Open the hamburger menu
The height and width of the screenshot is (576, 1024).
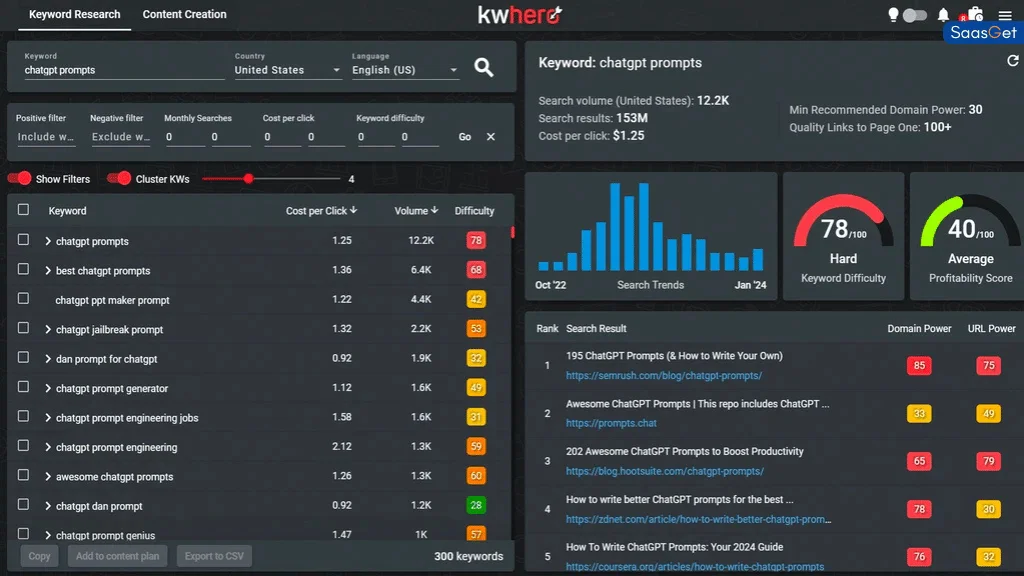1005,15
